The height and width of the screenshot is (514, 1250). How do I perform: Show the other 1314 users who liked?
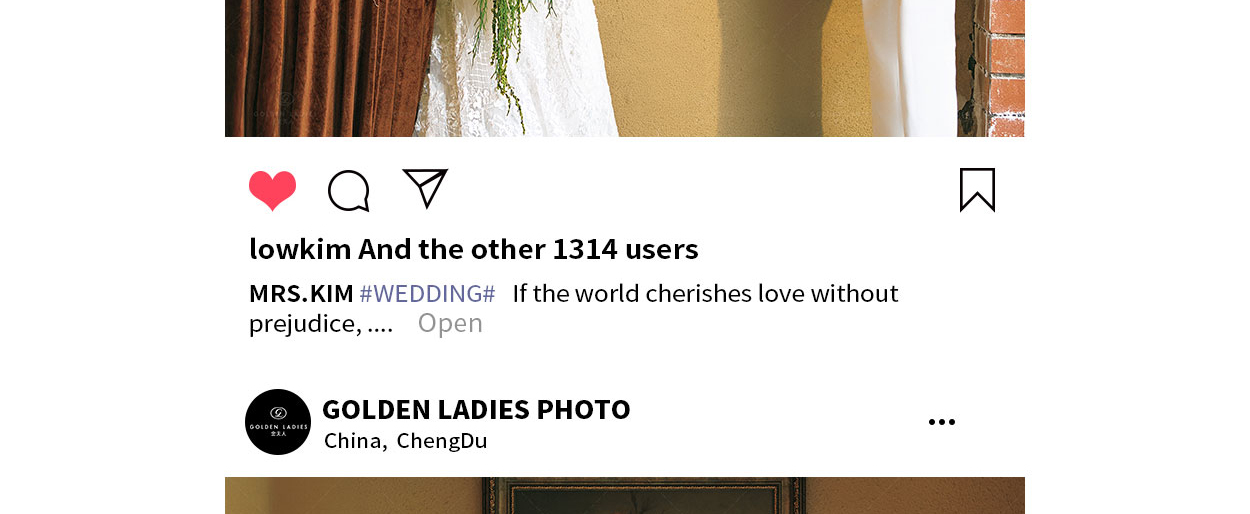coord(528,249)
